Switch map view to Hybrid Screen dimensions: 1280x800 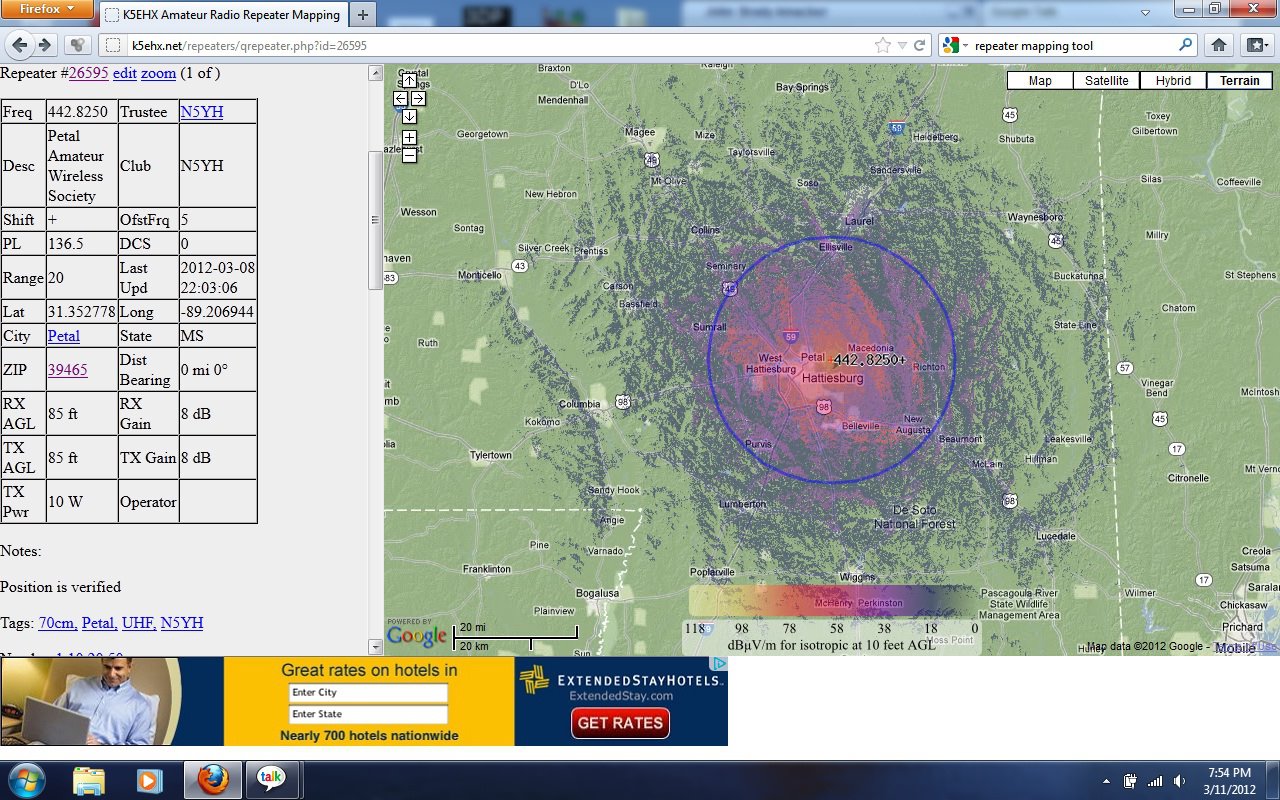(x=1172, y=81)
